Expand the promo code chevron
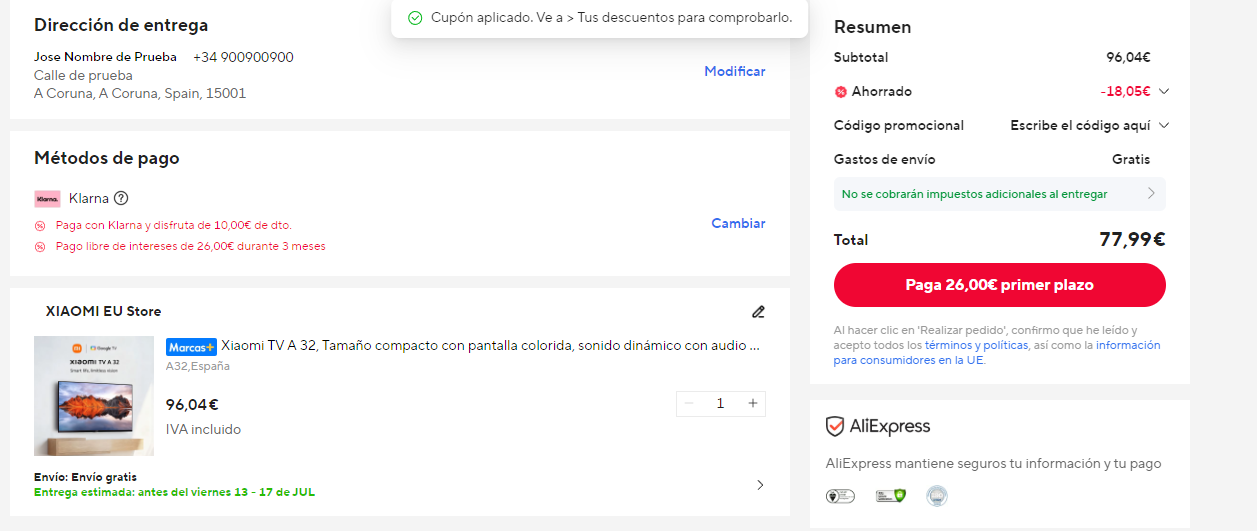1257x531 pixels. pyautogui.click(x=1163, y=126)
